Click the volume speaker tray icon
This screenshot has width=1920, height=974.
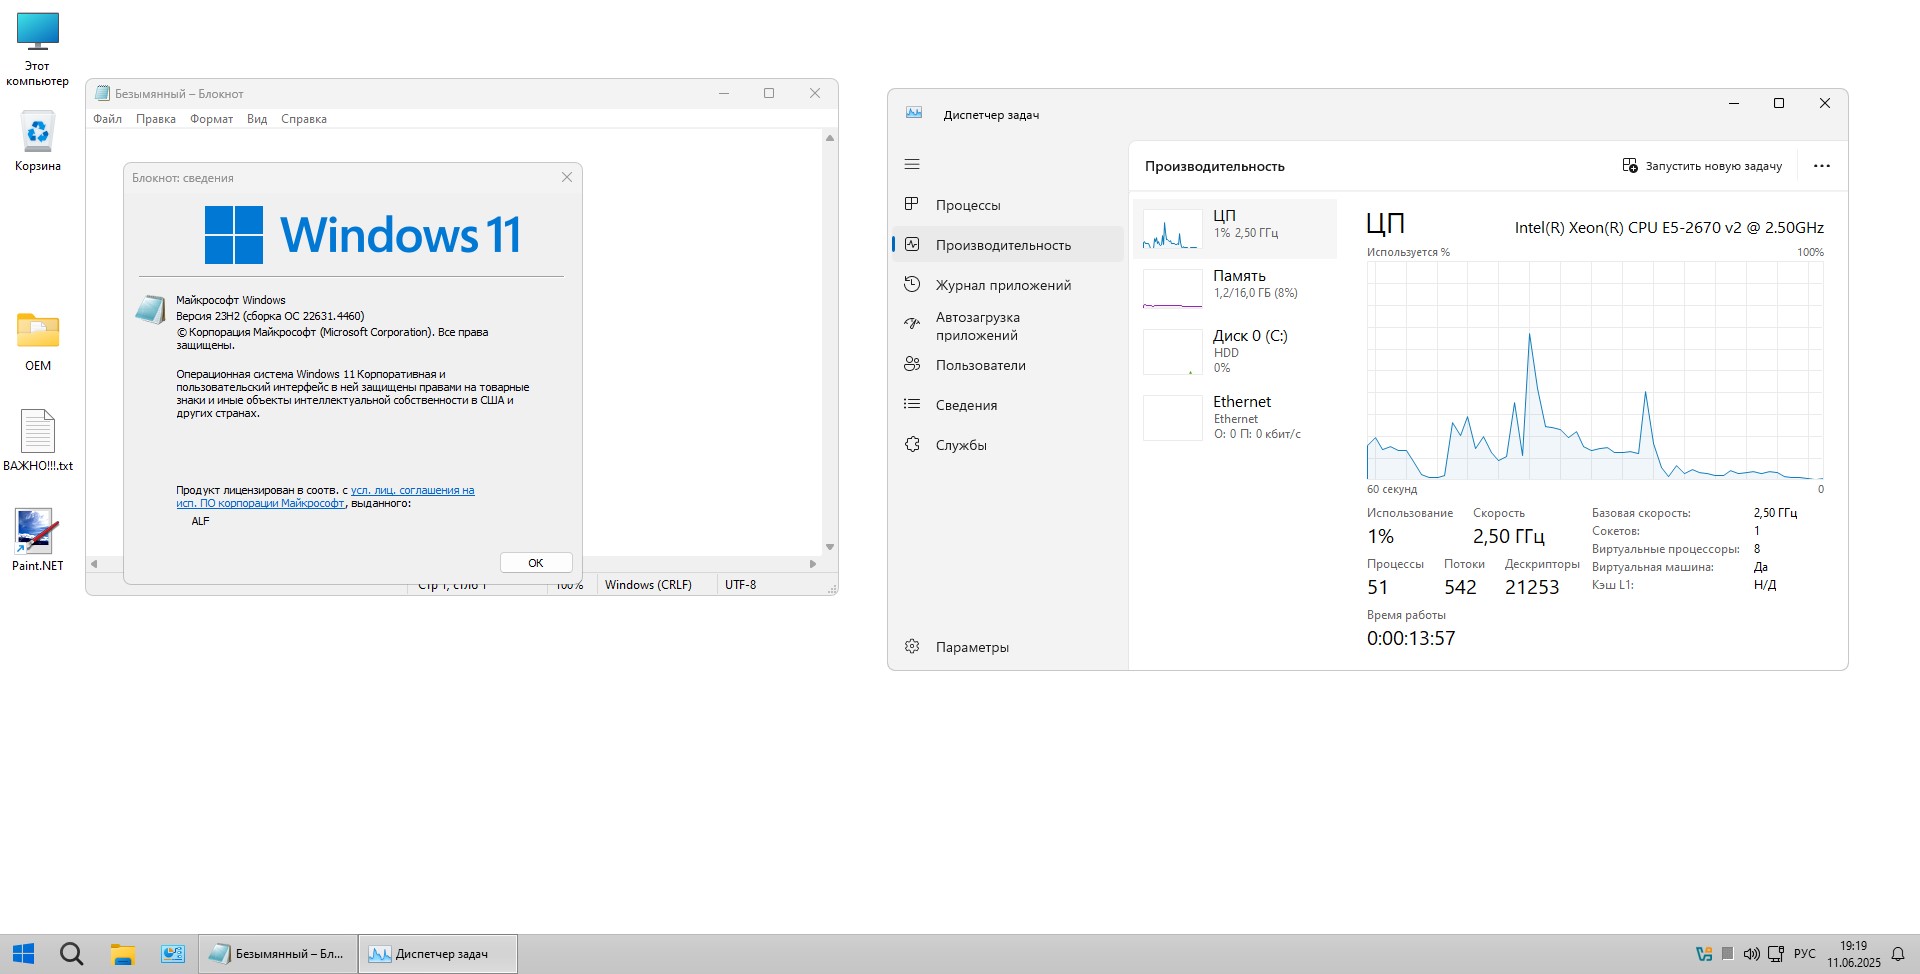(1751, 954)
